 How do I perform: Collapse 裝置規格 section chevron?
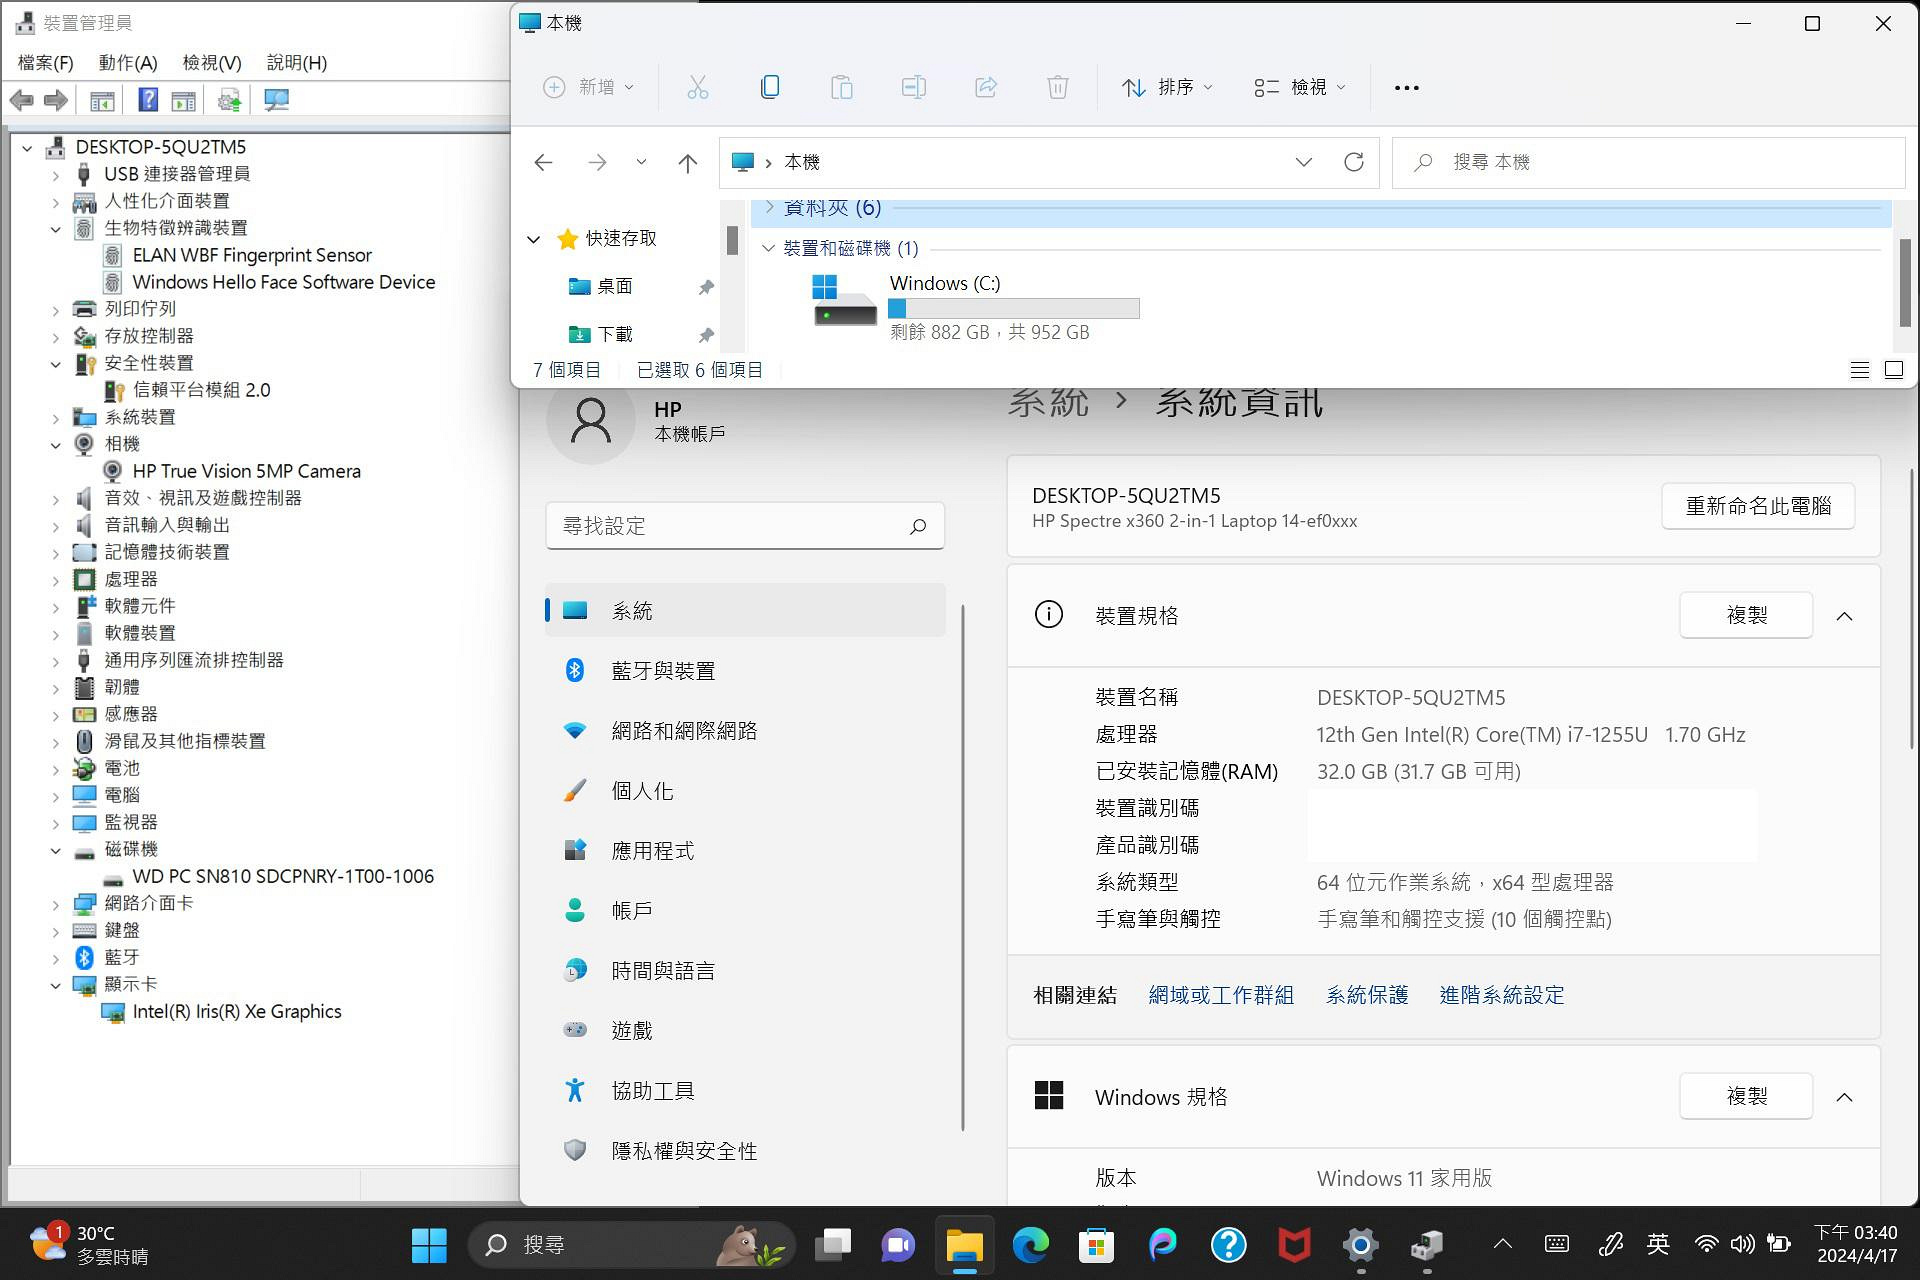click(1845, 616)
